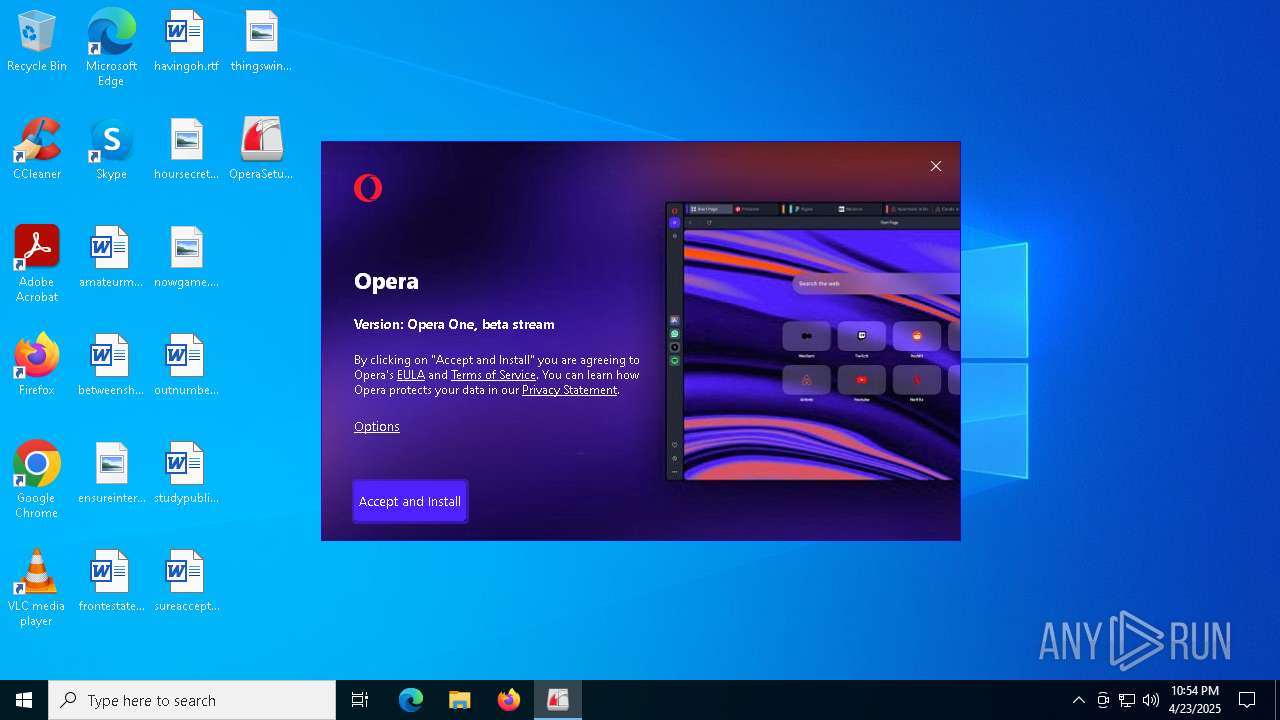Select the outnumbe... Word document icon
This screenshot has height=720, width=1280.
tap(186, 366)
